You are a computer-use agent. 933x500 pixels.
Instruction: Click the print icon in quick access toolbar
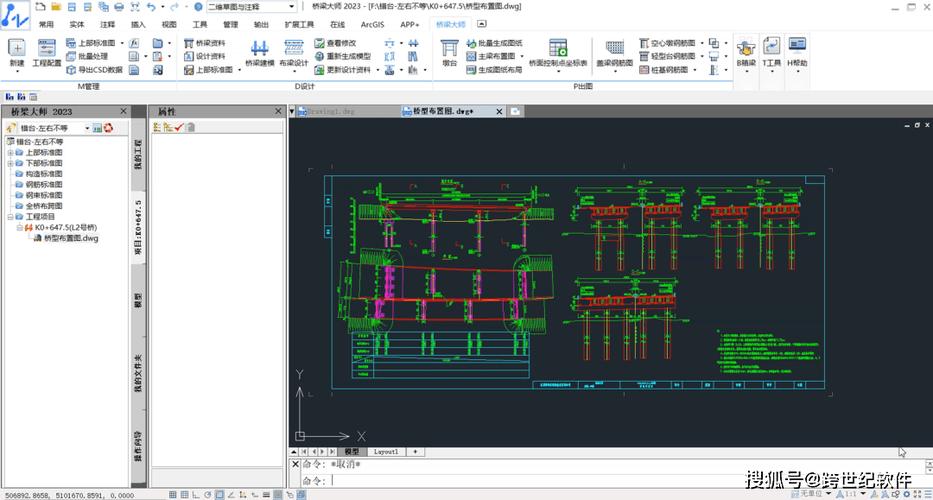pyautogui.click(x=118, y=7)
